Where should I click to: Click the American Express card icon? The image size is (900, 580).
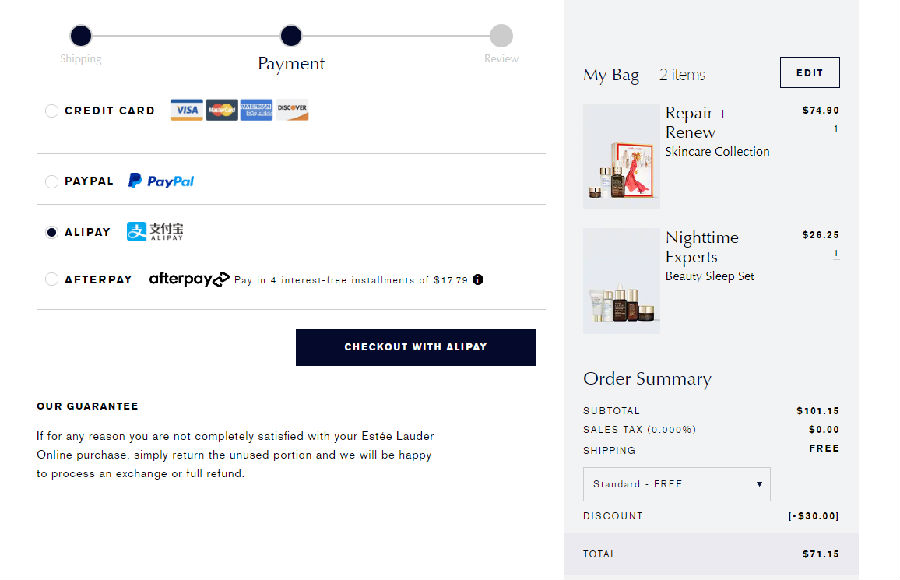click(x=256, y=110)
